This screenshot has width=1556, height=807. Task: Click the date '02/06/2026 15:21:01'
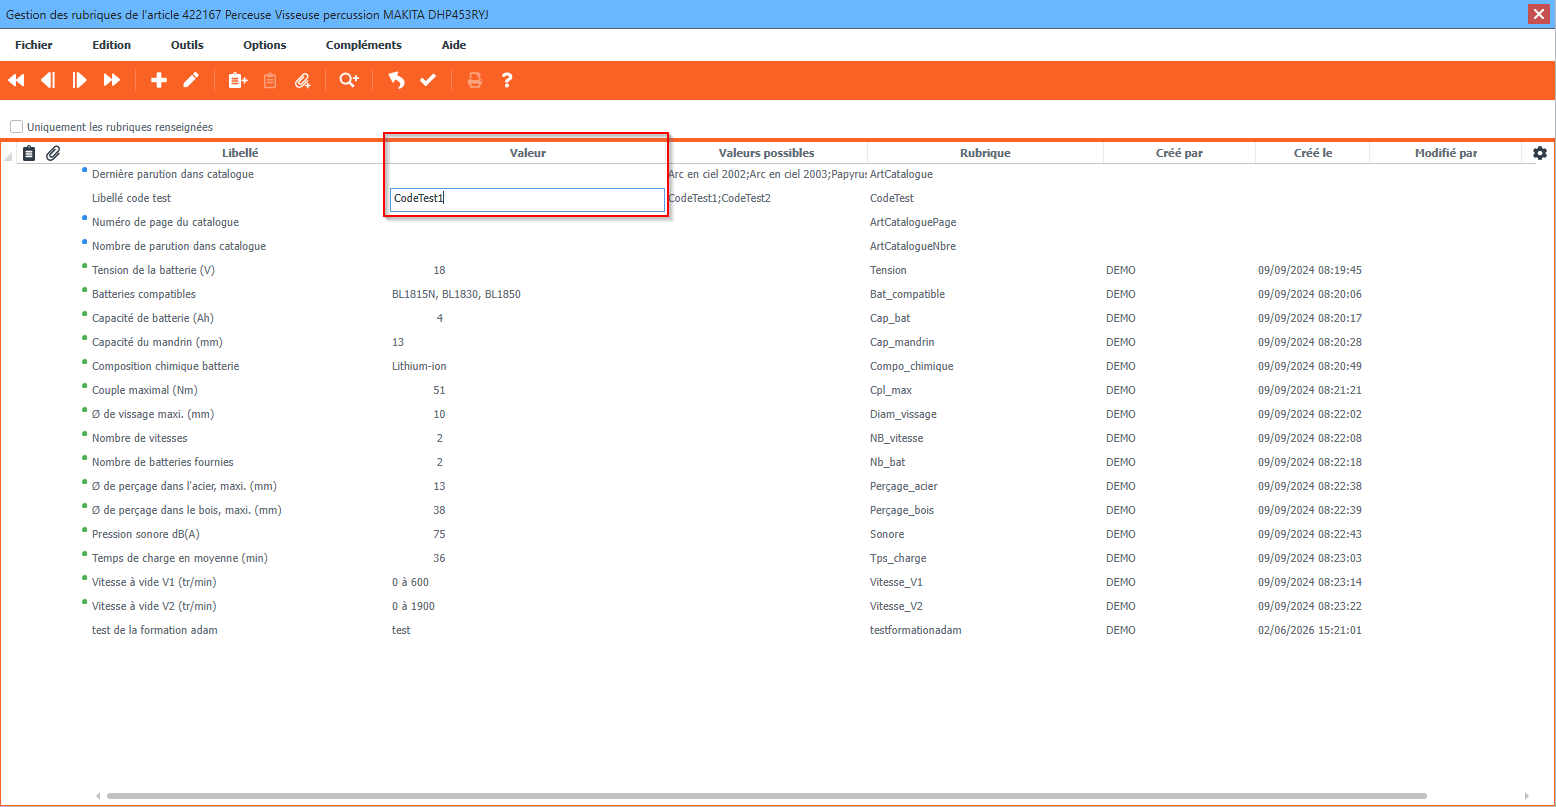1309,630
